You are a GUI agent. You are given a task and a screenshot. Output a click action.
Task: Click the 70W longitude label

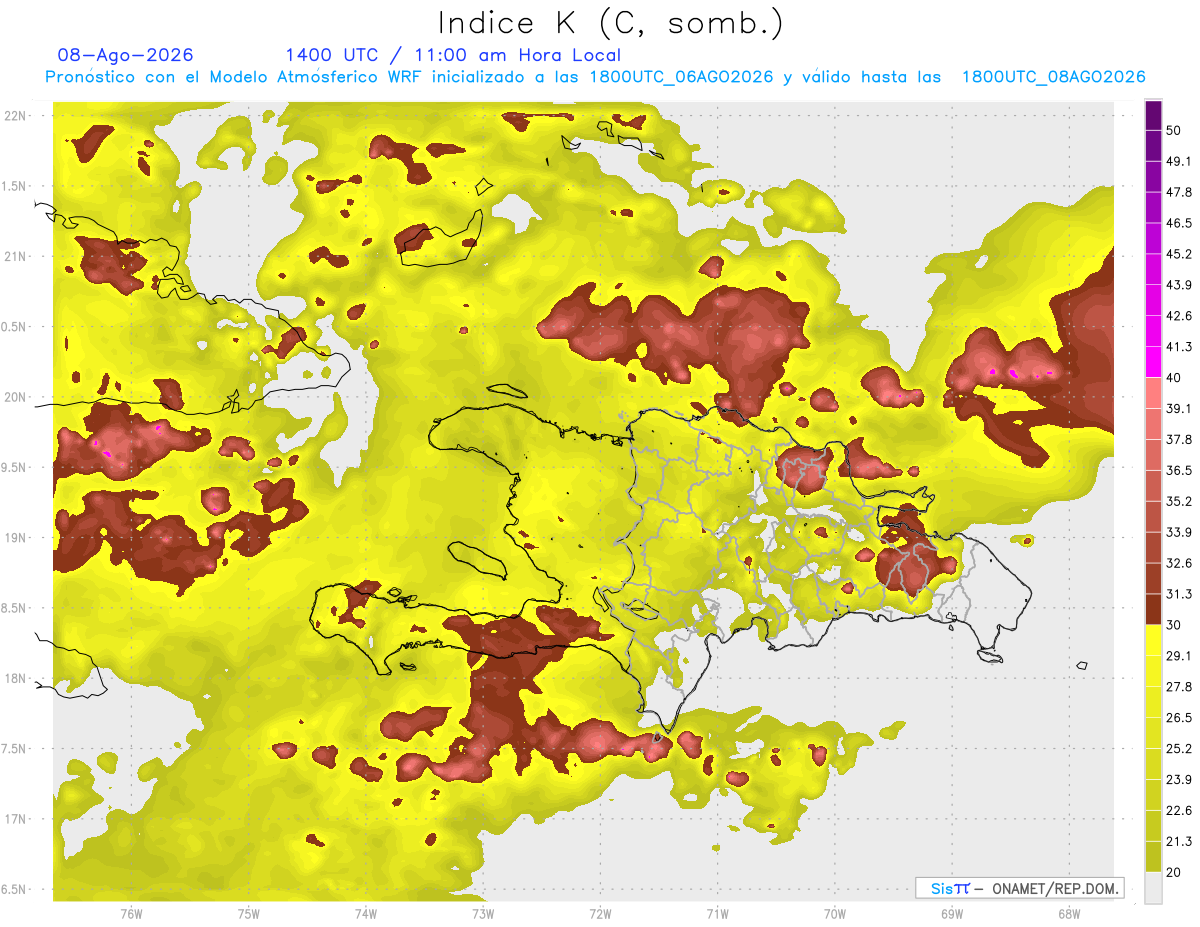(834, 914)
